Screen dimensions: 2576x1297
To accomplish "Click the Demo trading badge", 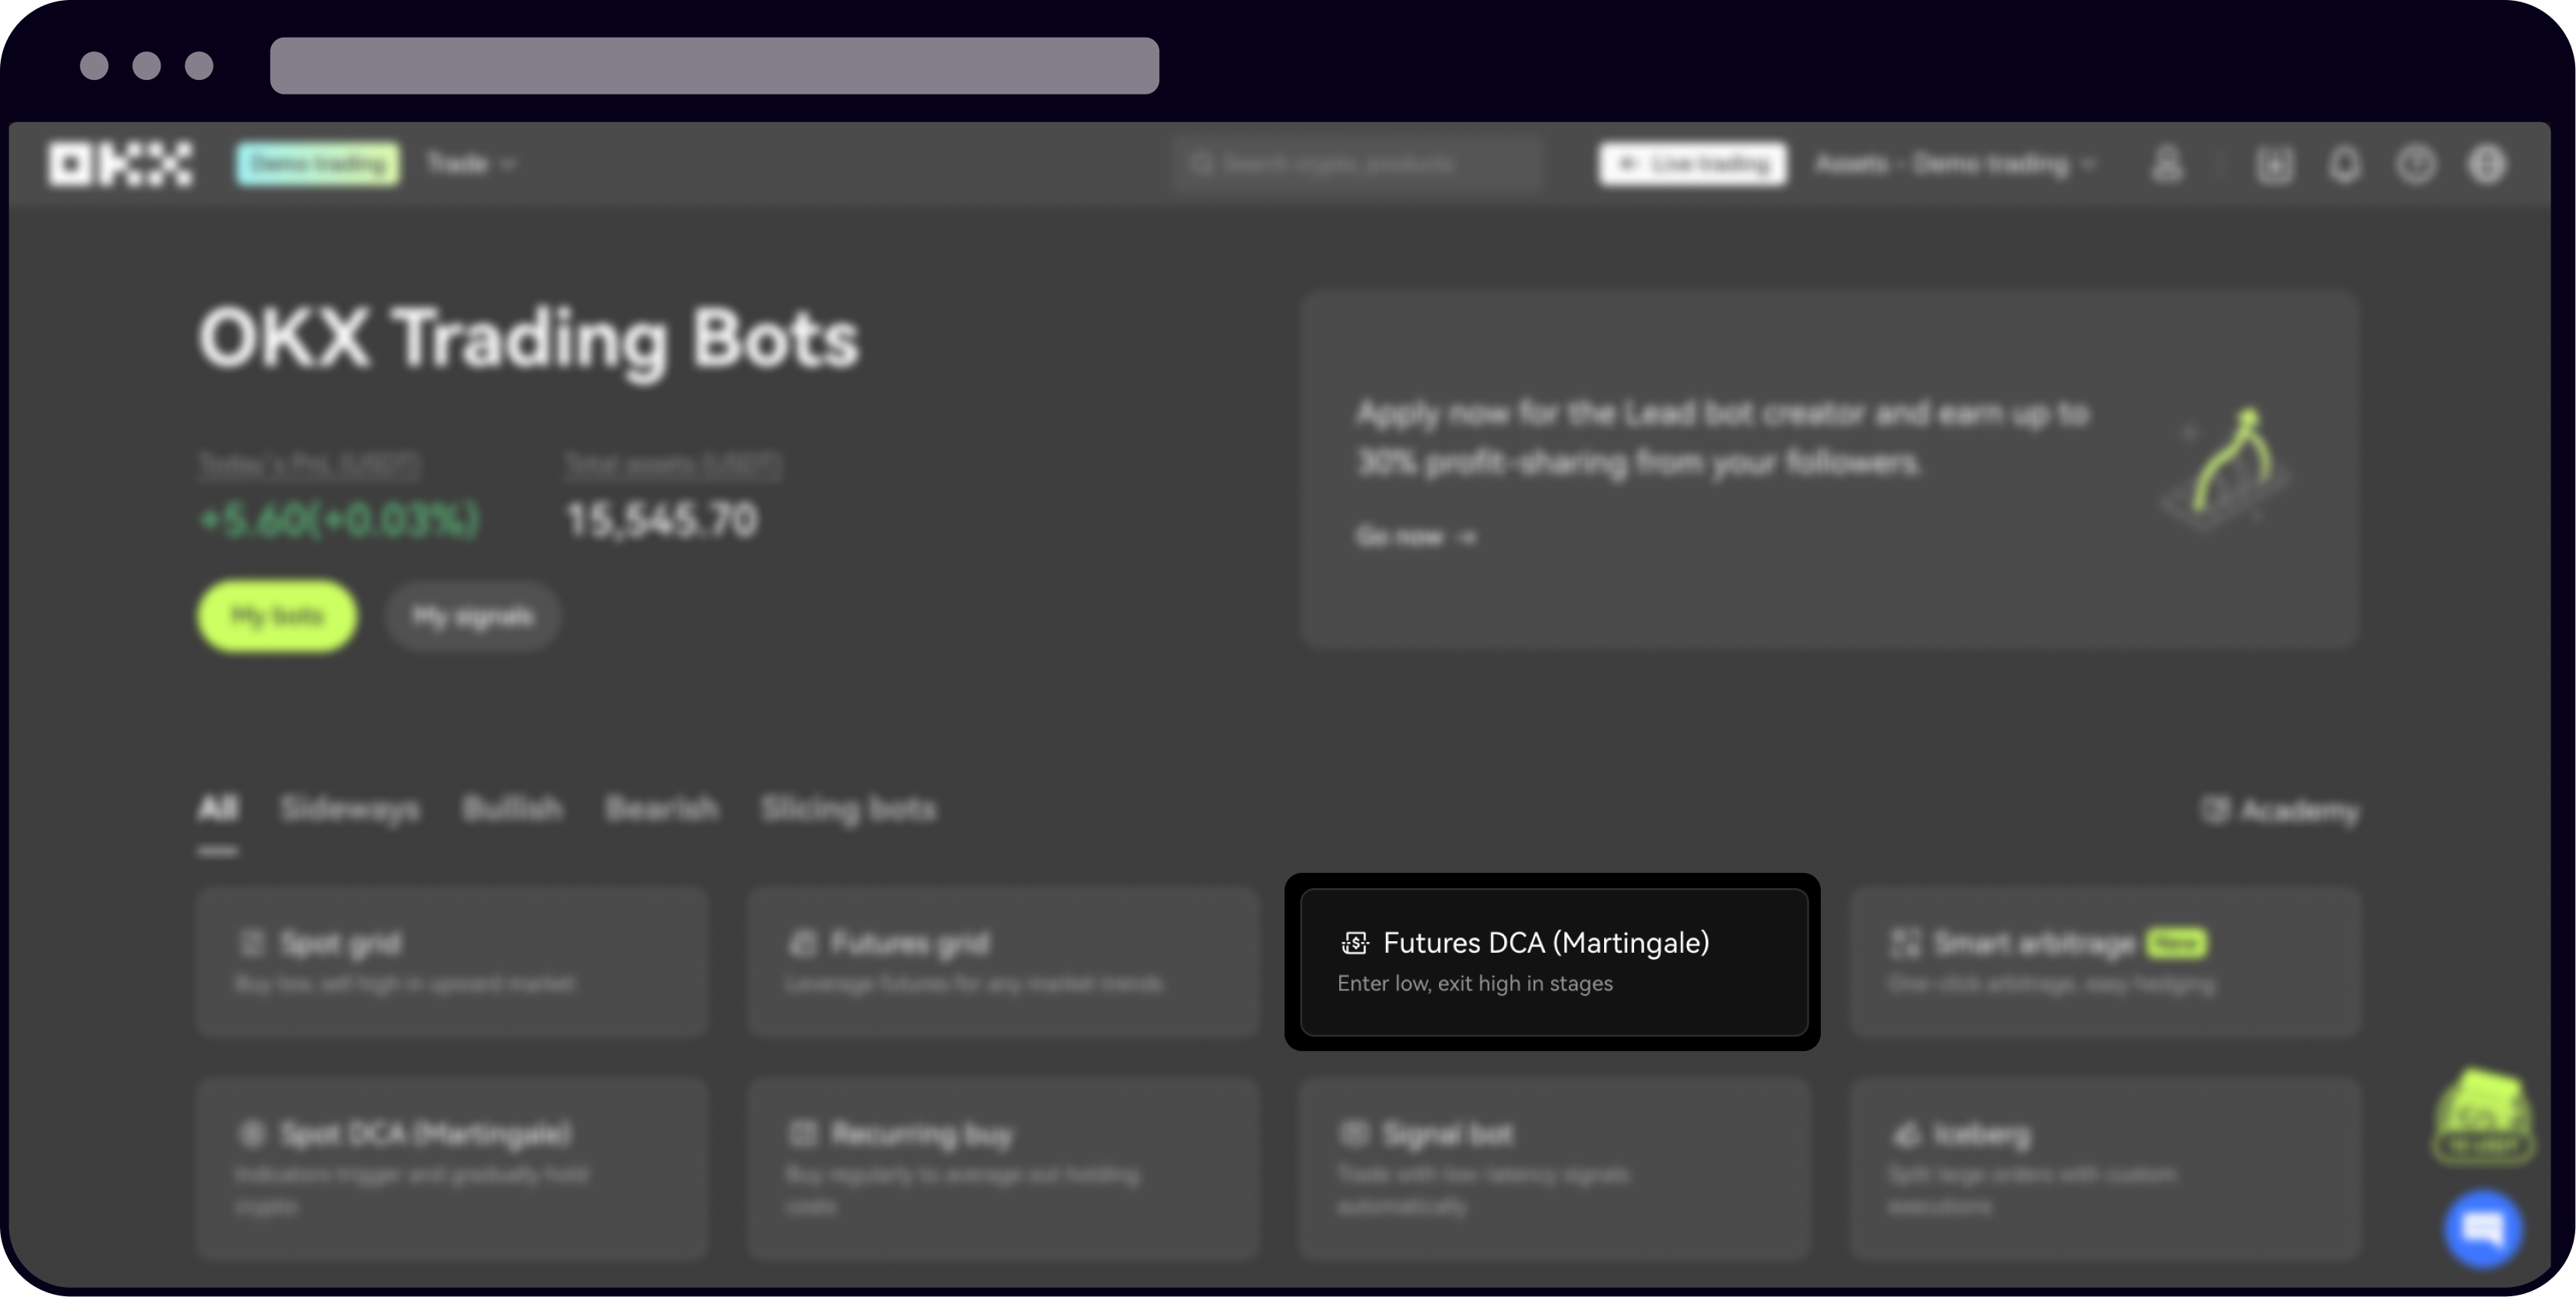I will (318, 164).
